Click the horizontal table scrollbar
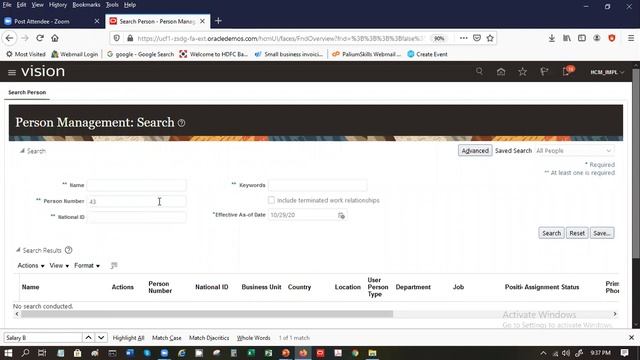This screenshot has width=640, height=360. [207, 314]
